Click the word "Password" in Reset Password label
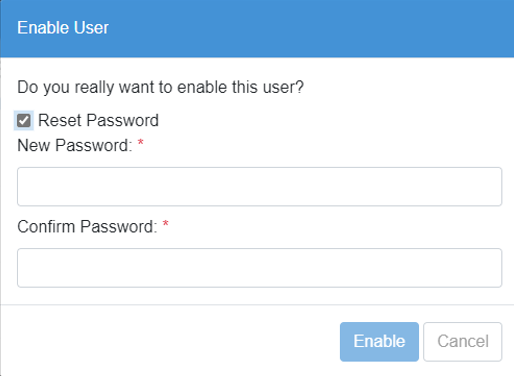 point(122,120)
